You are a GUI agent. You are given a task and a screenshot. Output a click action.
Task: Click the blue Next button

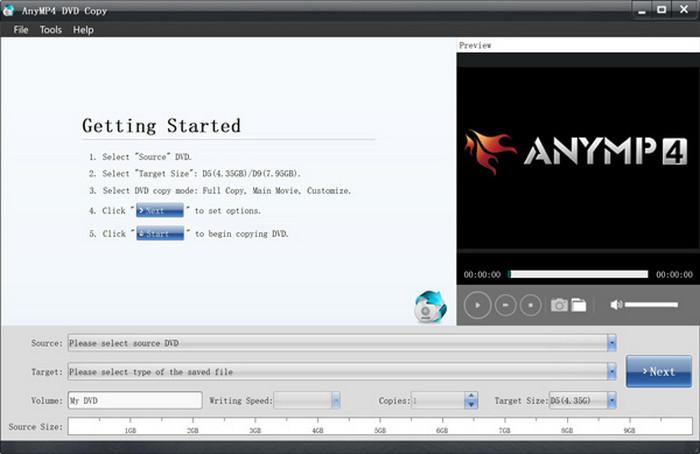click(658, 371)
